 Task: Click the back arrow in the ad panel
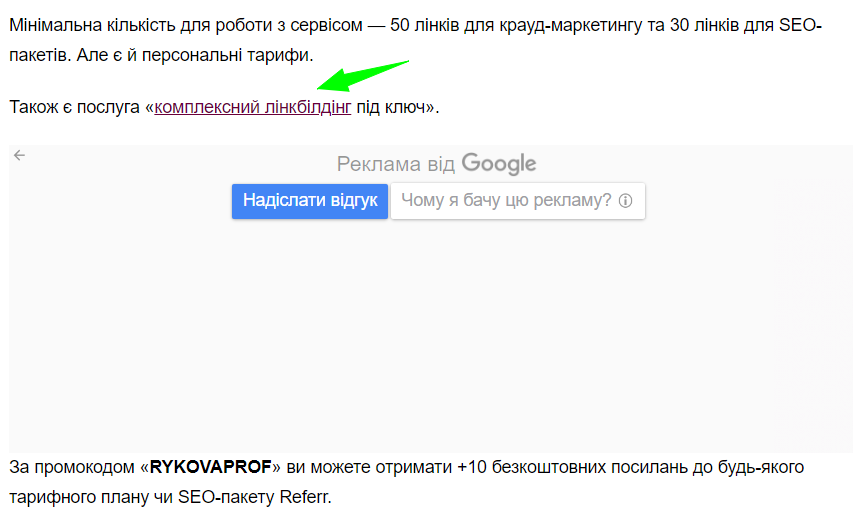click(x=19, y=155)
